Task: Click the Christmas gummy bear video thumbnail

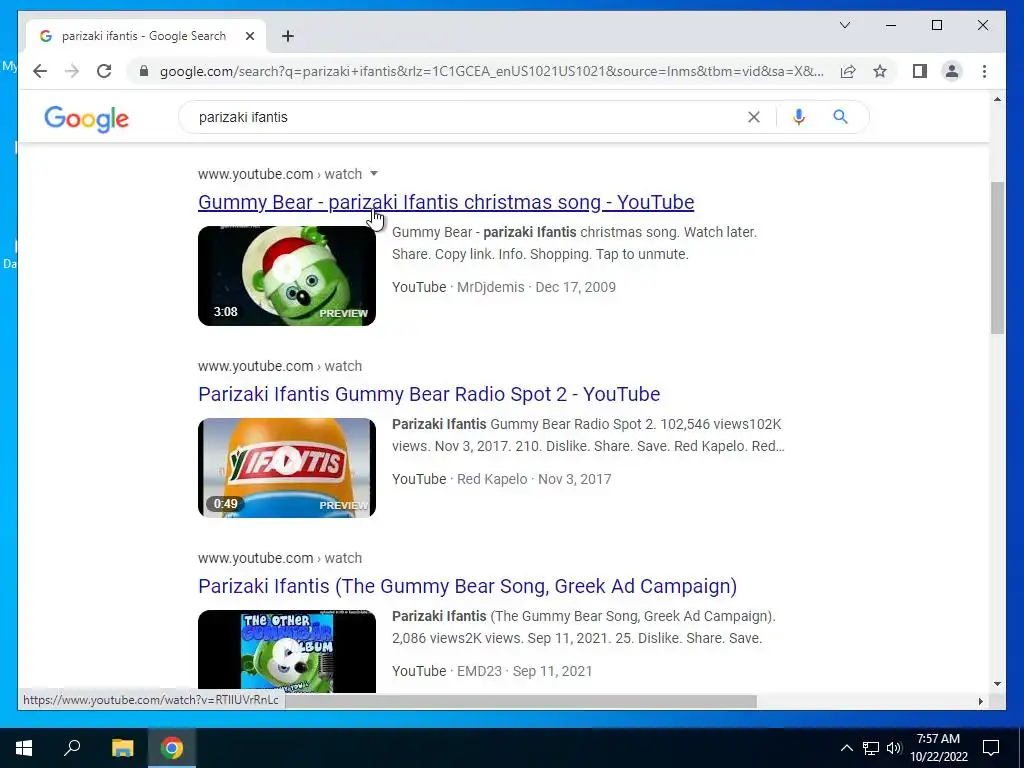Action: (x=287, y=276)
